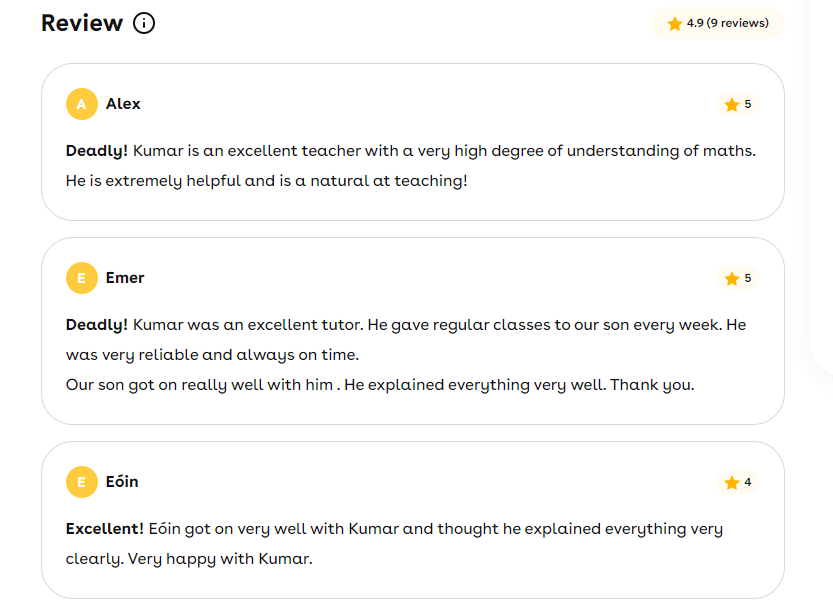Click the info icon beside Review heading

pyautogui.click(x=144, y=23)
